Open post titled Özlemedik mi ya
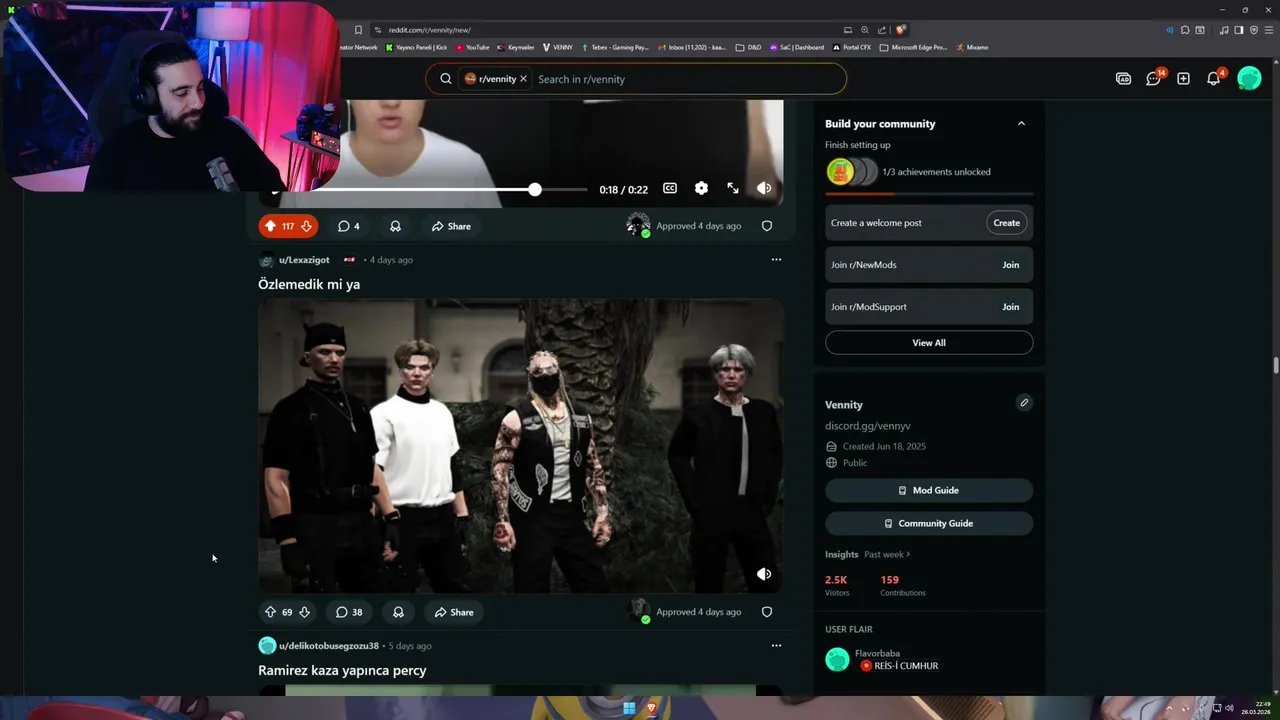1280x720 pixels. coord(309,284)
